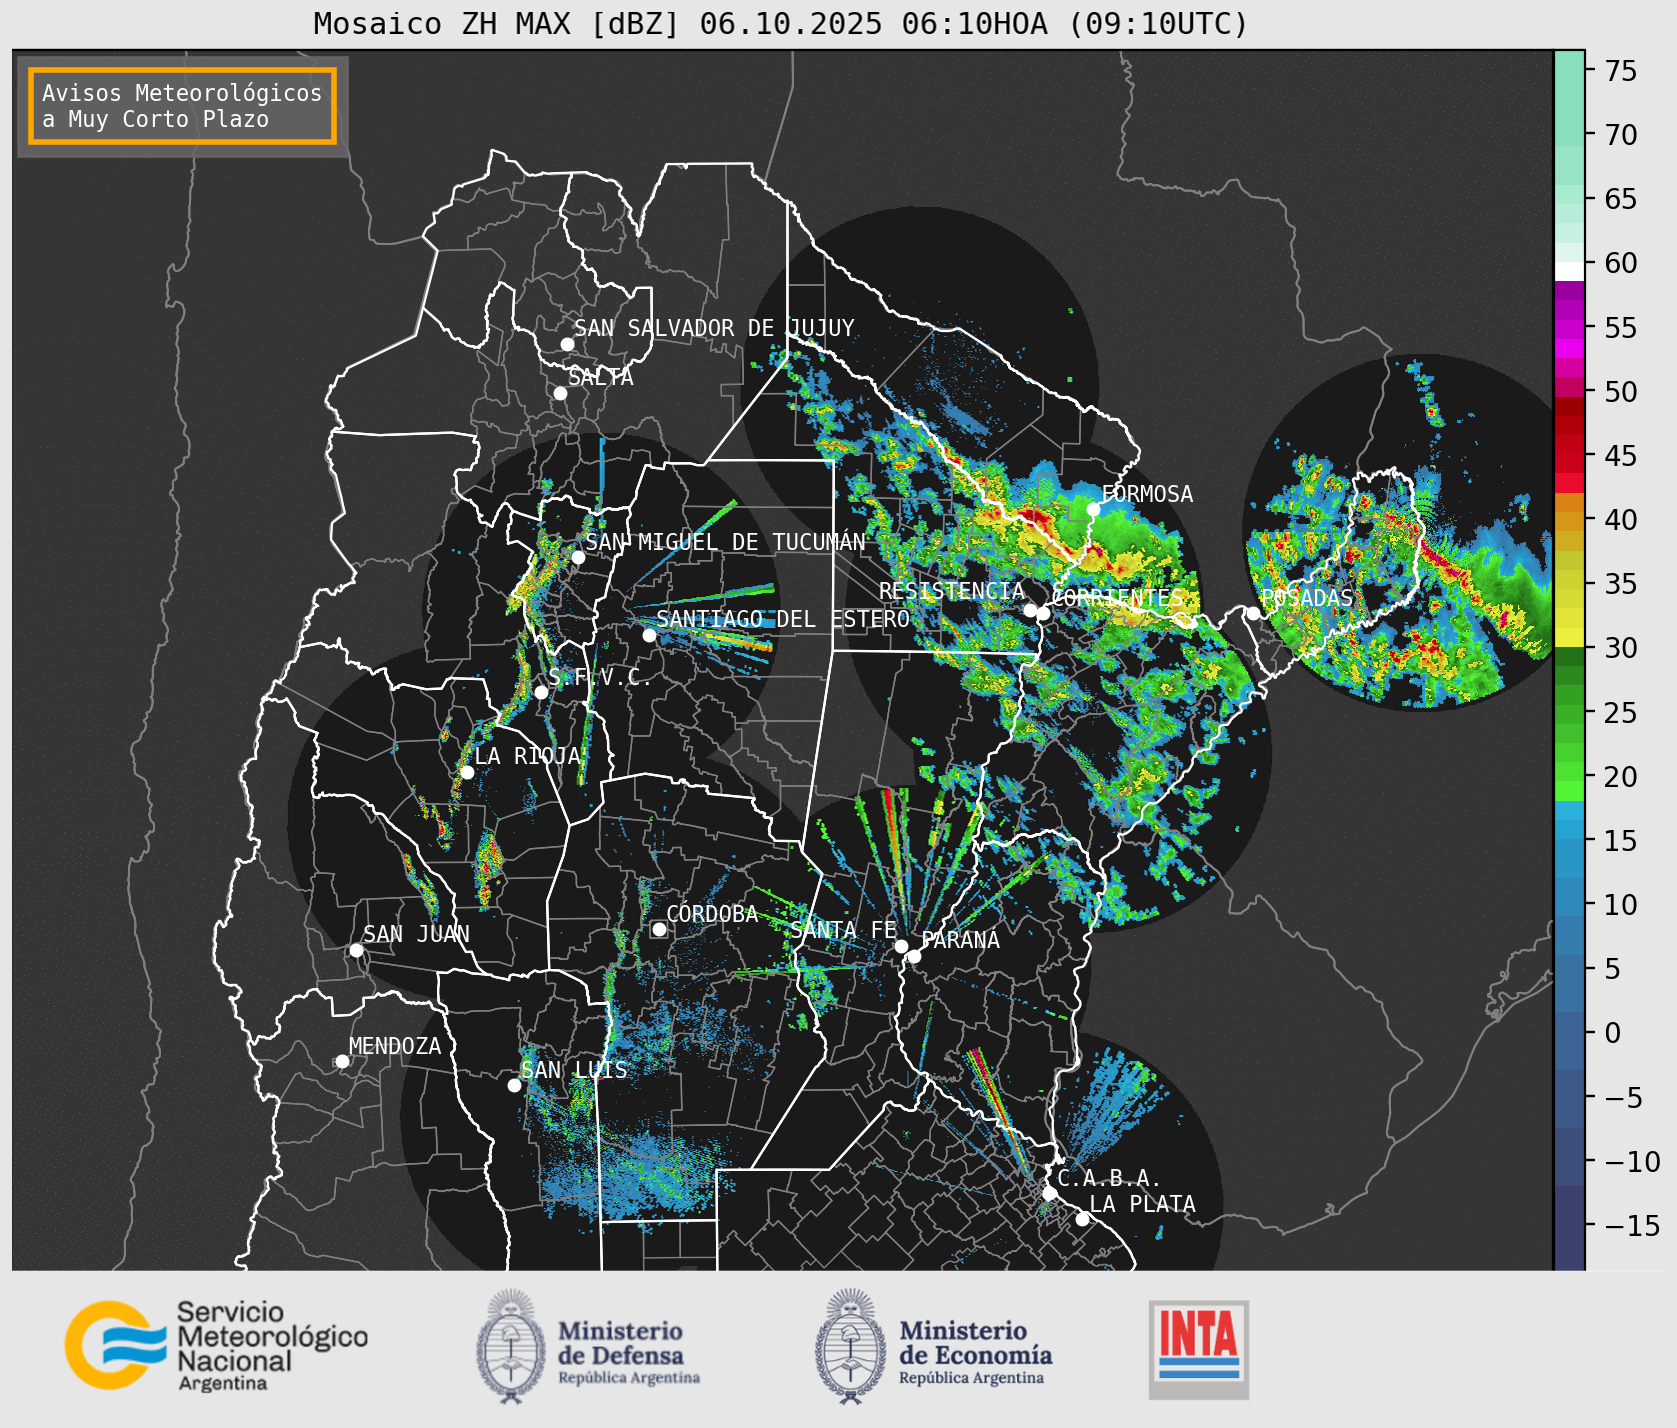Select the Santiago del Estero marker dot
Image resolution: width=1677 pixels, height=1428 pixels.
649,635
